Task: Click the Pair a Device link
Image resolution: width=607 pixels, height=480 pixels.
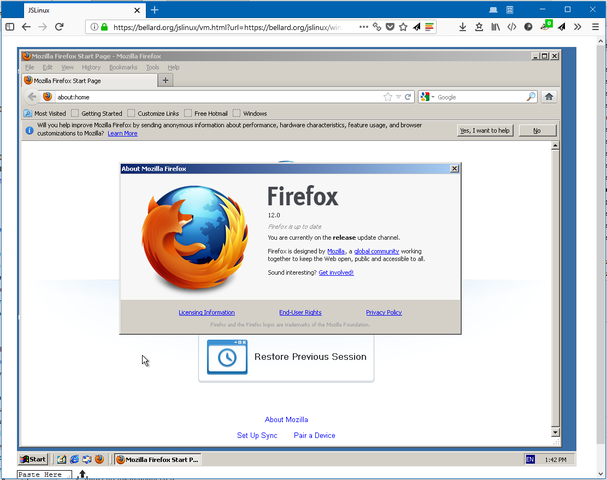Action: [314, 435]
